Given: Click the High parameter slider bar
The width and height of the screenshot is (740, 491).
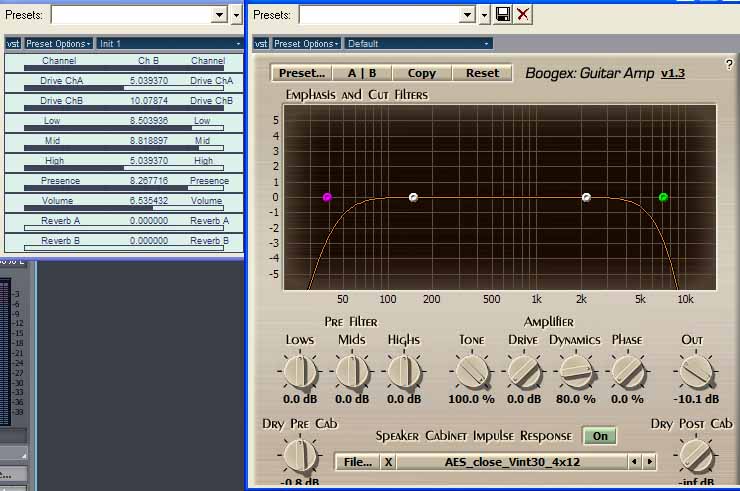Looking at the screenshot, I should click(x=124, y=168).
